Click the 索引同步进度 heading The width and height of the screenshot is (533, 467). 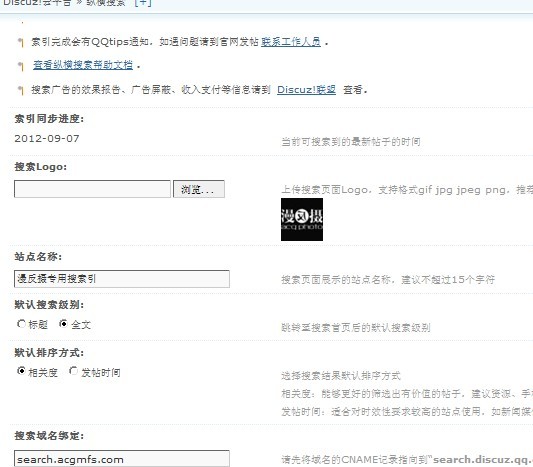click(x=49, y=119)
